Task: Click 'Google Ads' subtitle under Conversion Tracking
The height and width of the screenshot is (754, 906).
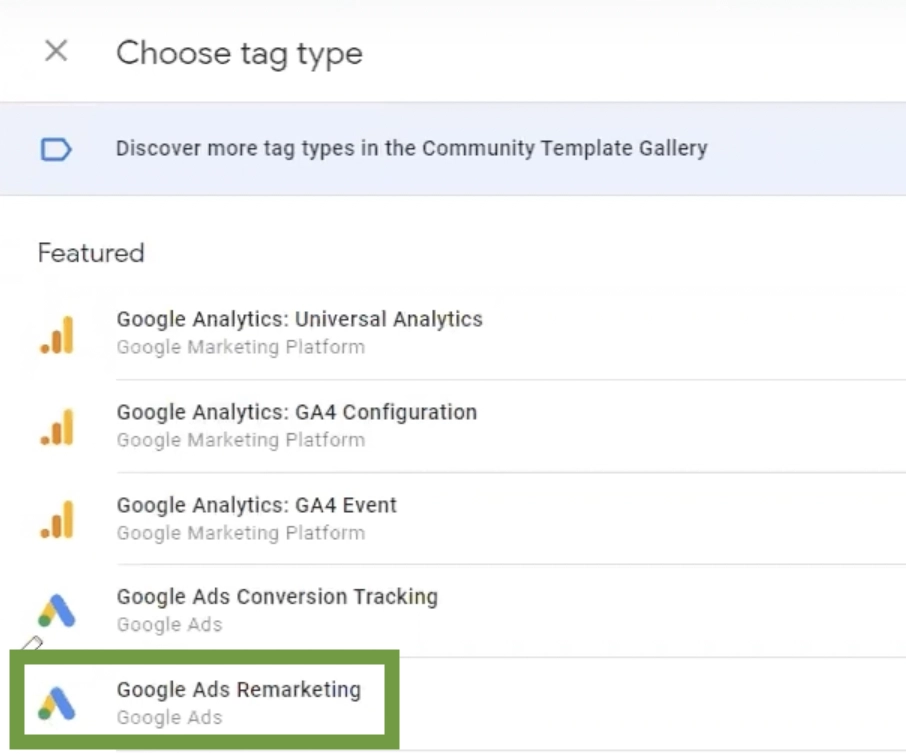Action: tap(169, 625)
